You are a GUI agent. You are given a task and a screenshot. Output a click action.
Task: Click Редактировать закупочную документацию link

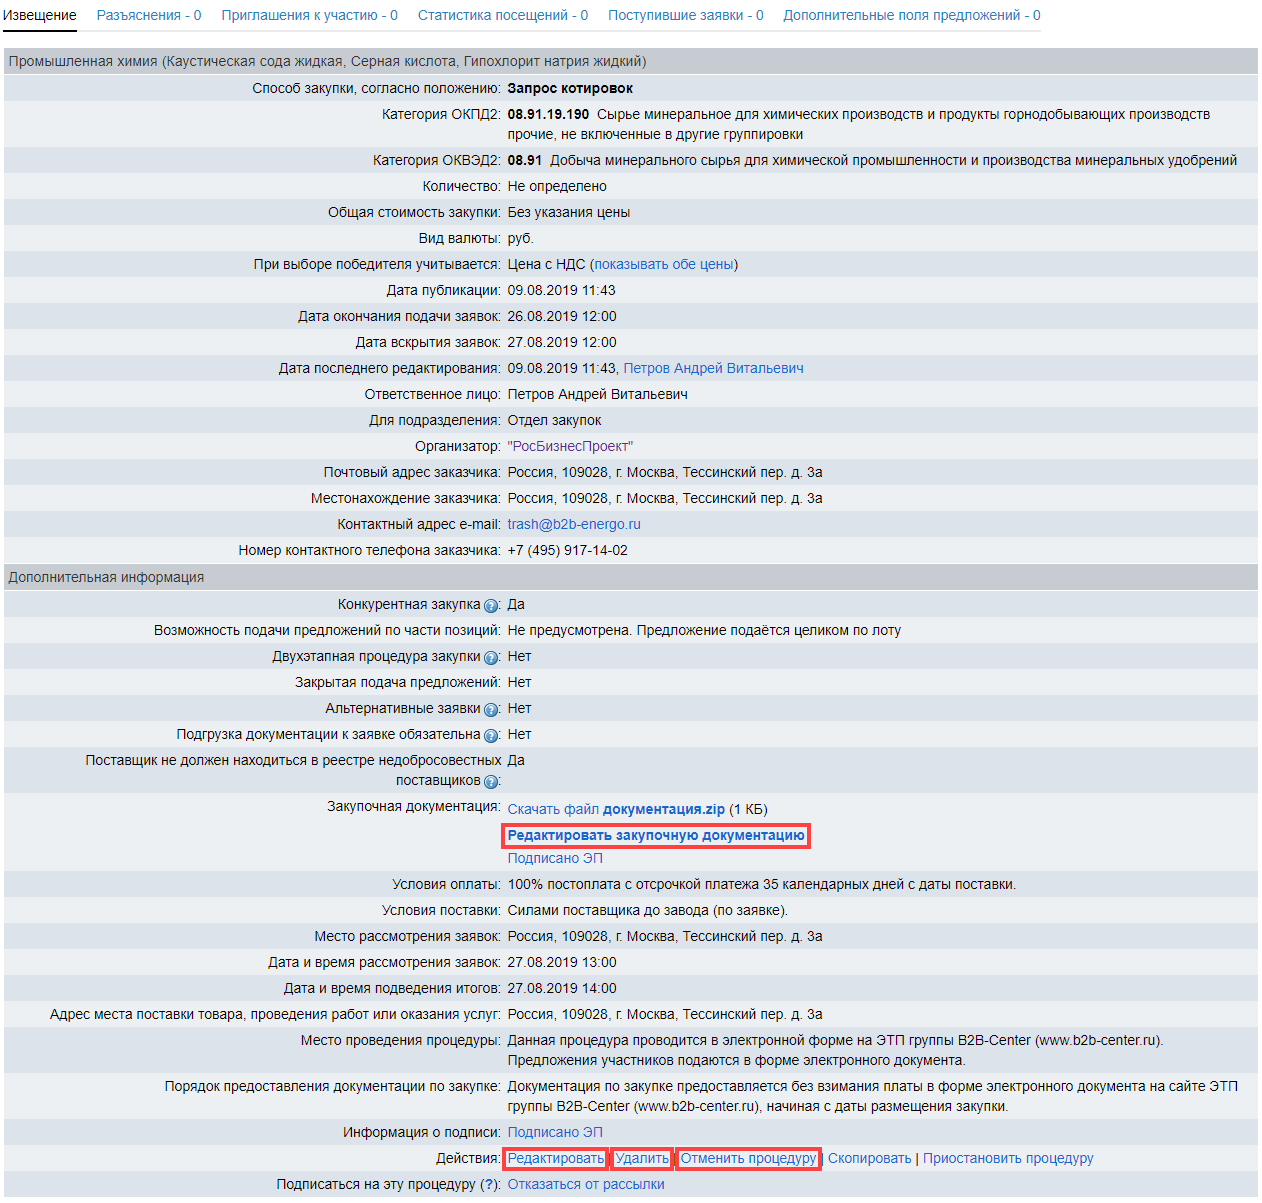tap(656, 835)
